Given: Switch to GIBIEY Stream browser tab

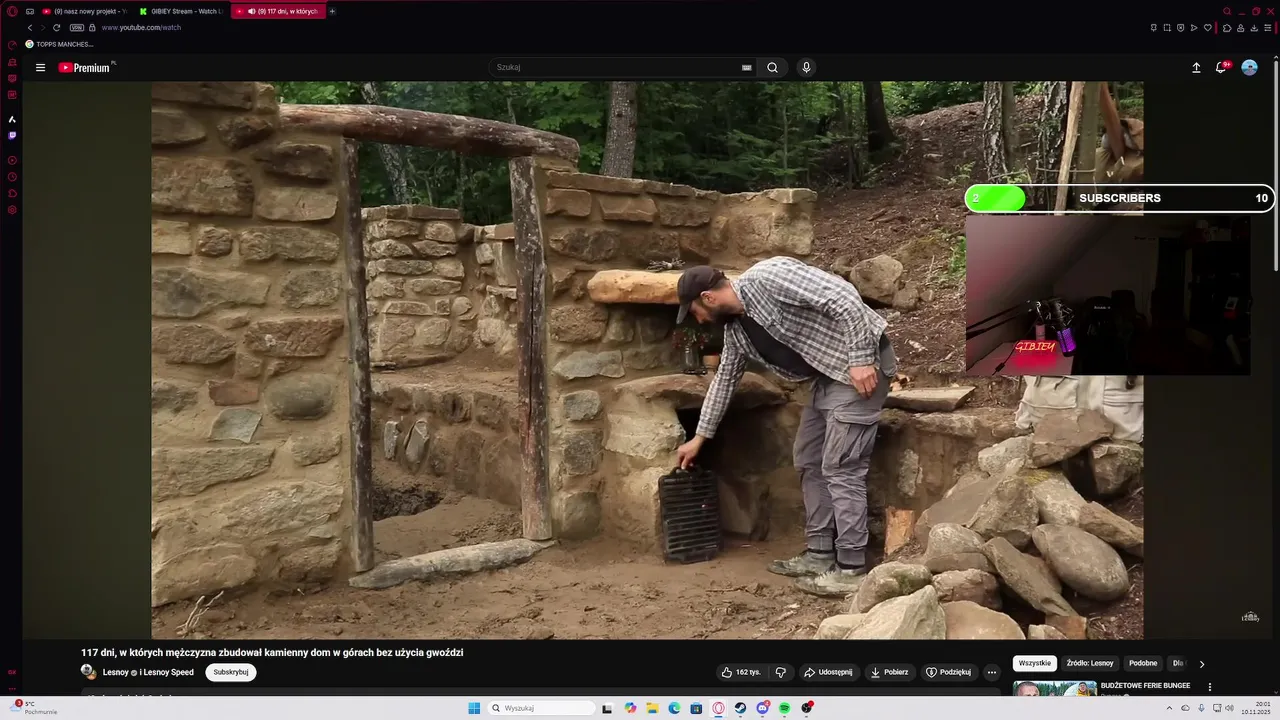Looking at the screenshot, I should coord(181,11).
